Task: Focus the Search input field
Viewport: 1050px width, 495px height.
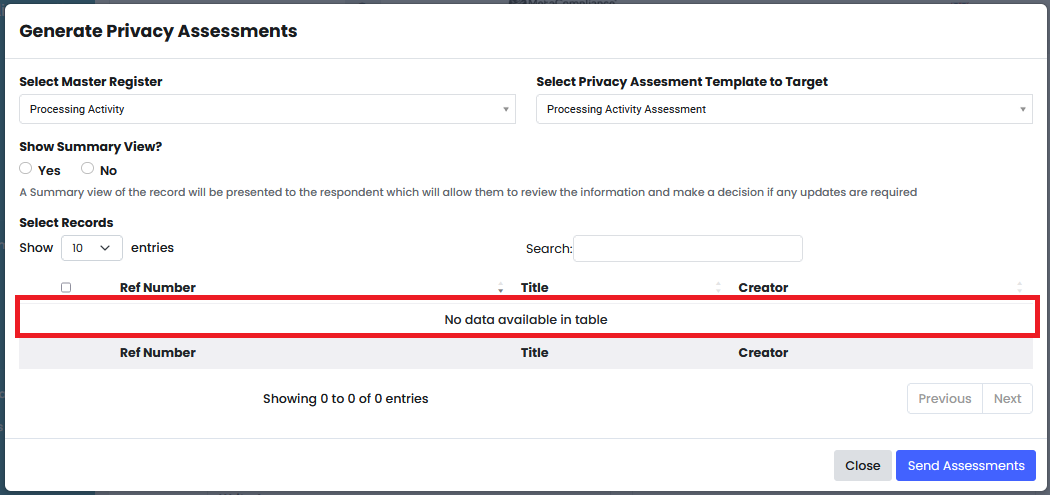Action: [688, 249]
